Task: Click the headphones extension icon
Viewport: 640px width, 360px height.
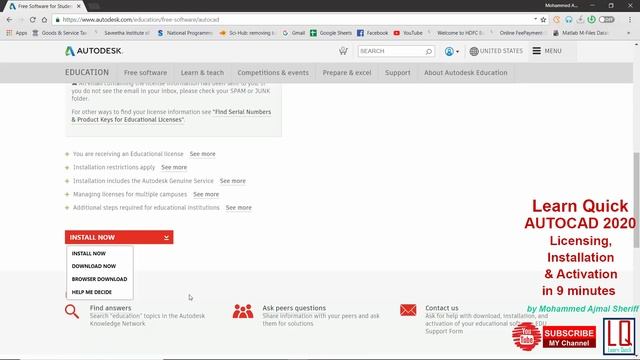Action: tap(569, 20)
